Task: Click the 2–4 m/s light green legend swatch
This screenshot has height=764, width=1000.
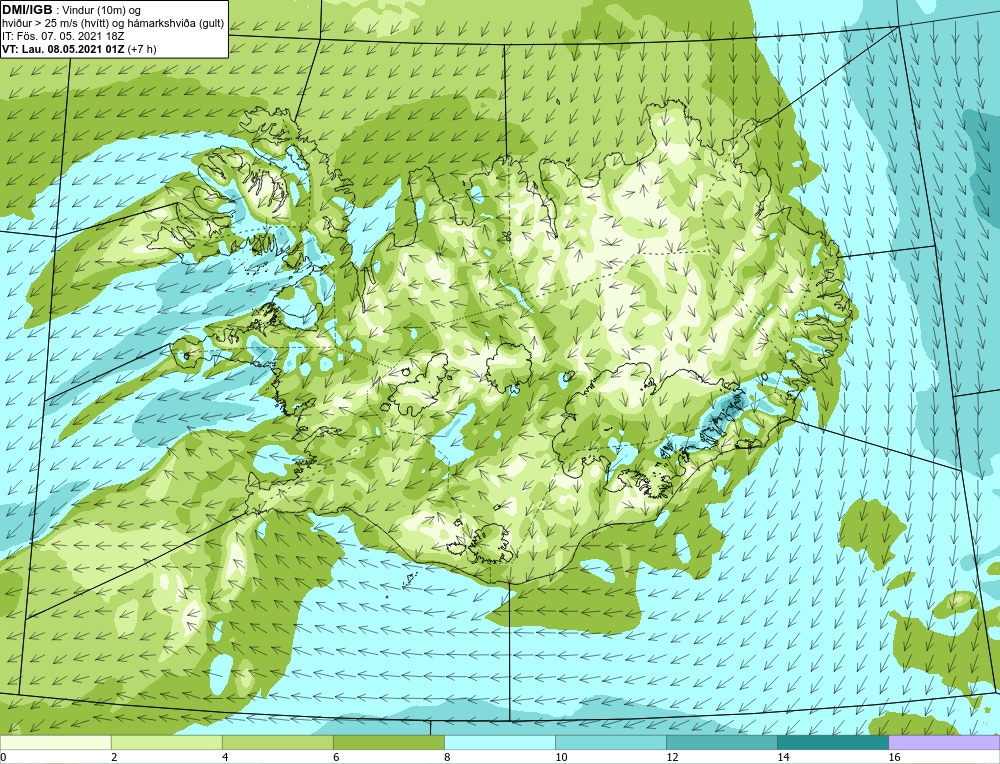Action: 166,742
